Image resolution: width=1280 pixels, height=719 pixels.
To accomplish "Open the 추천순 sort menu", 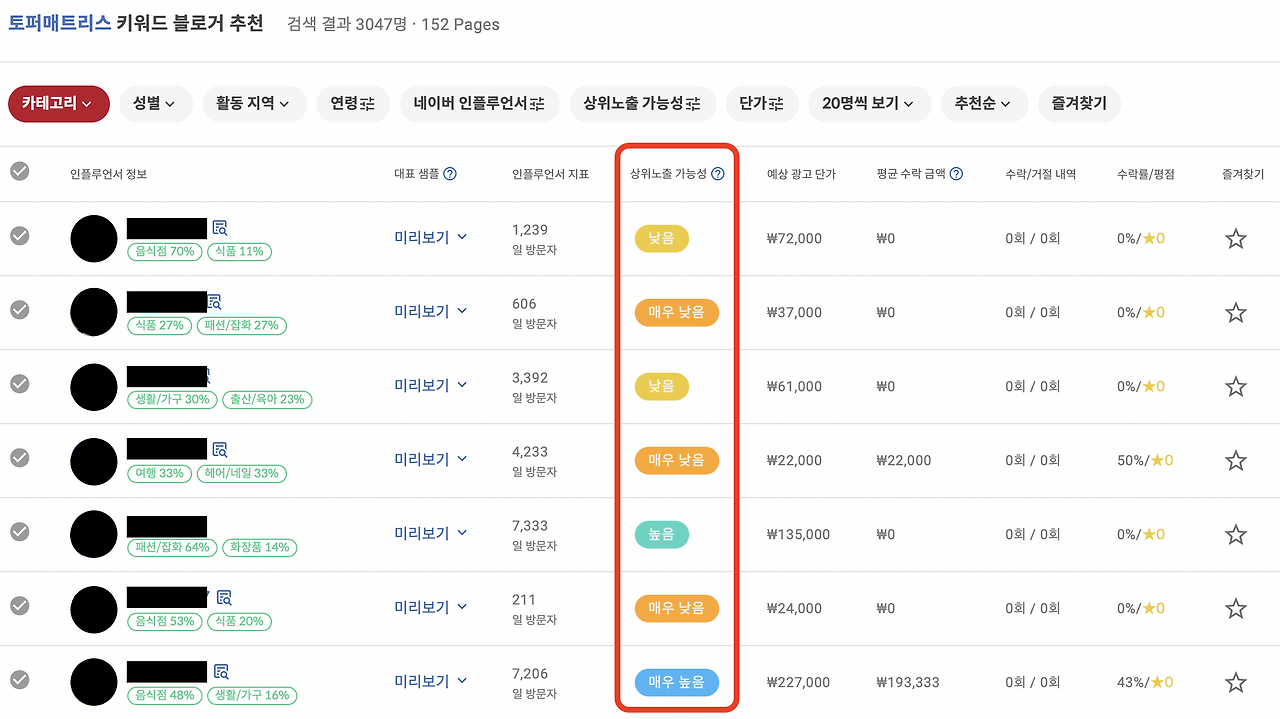I will click(x=984, y=103).
